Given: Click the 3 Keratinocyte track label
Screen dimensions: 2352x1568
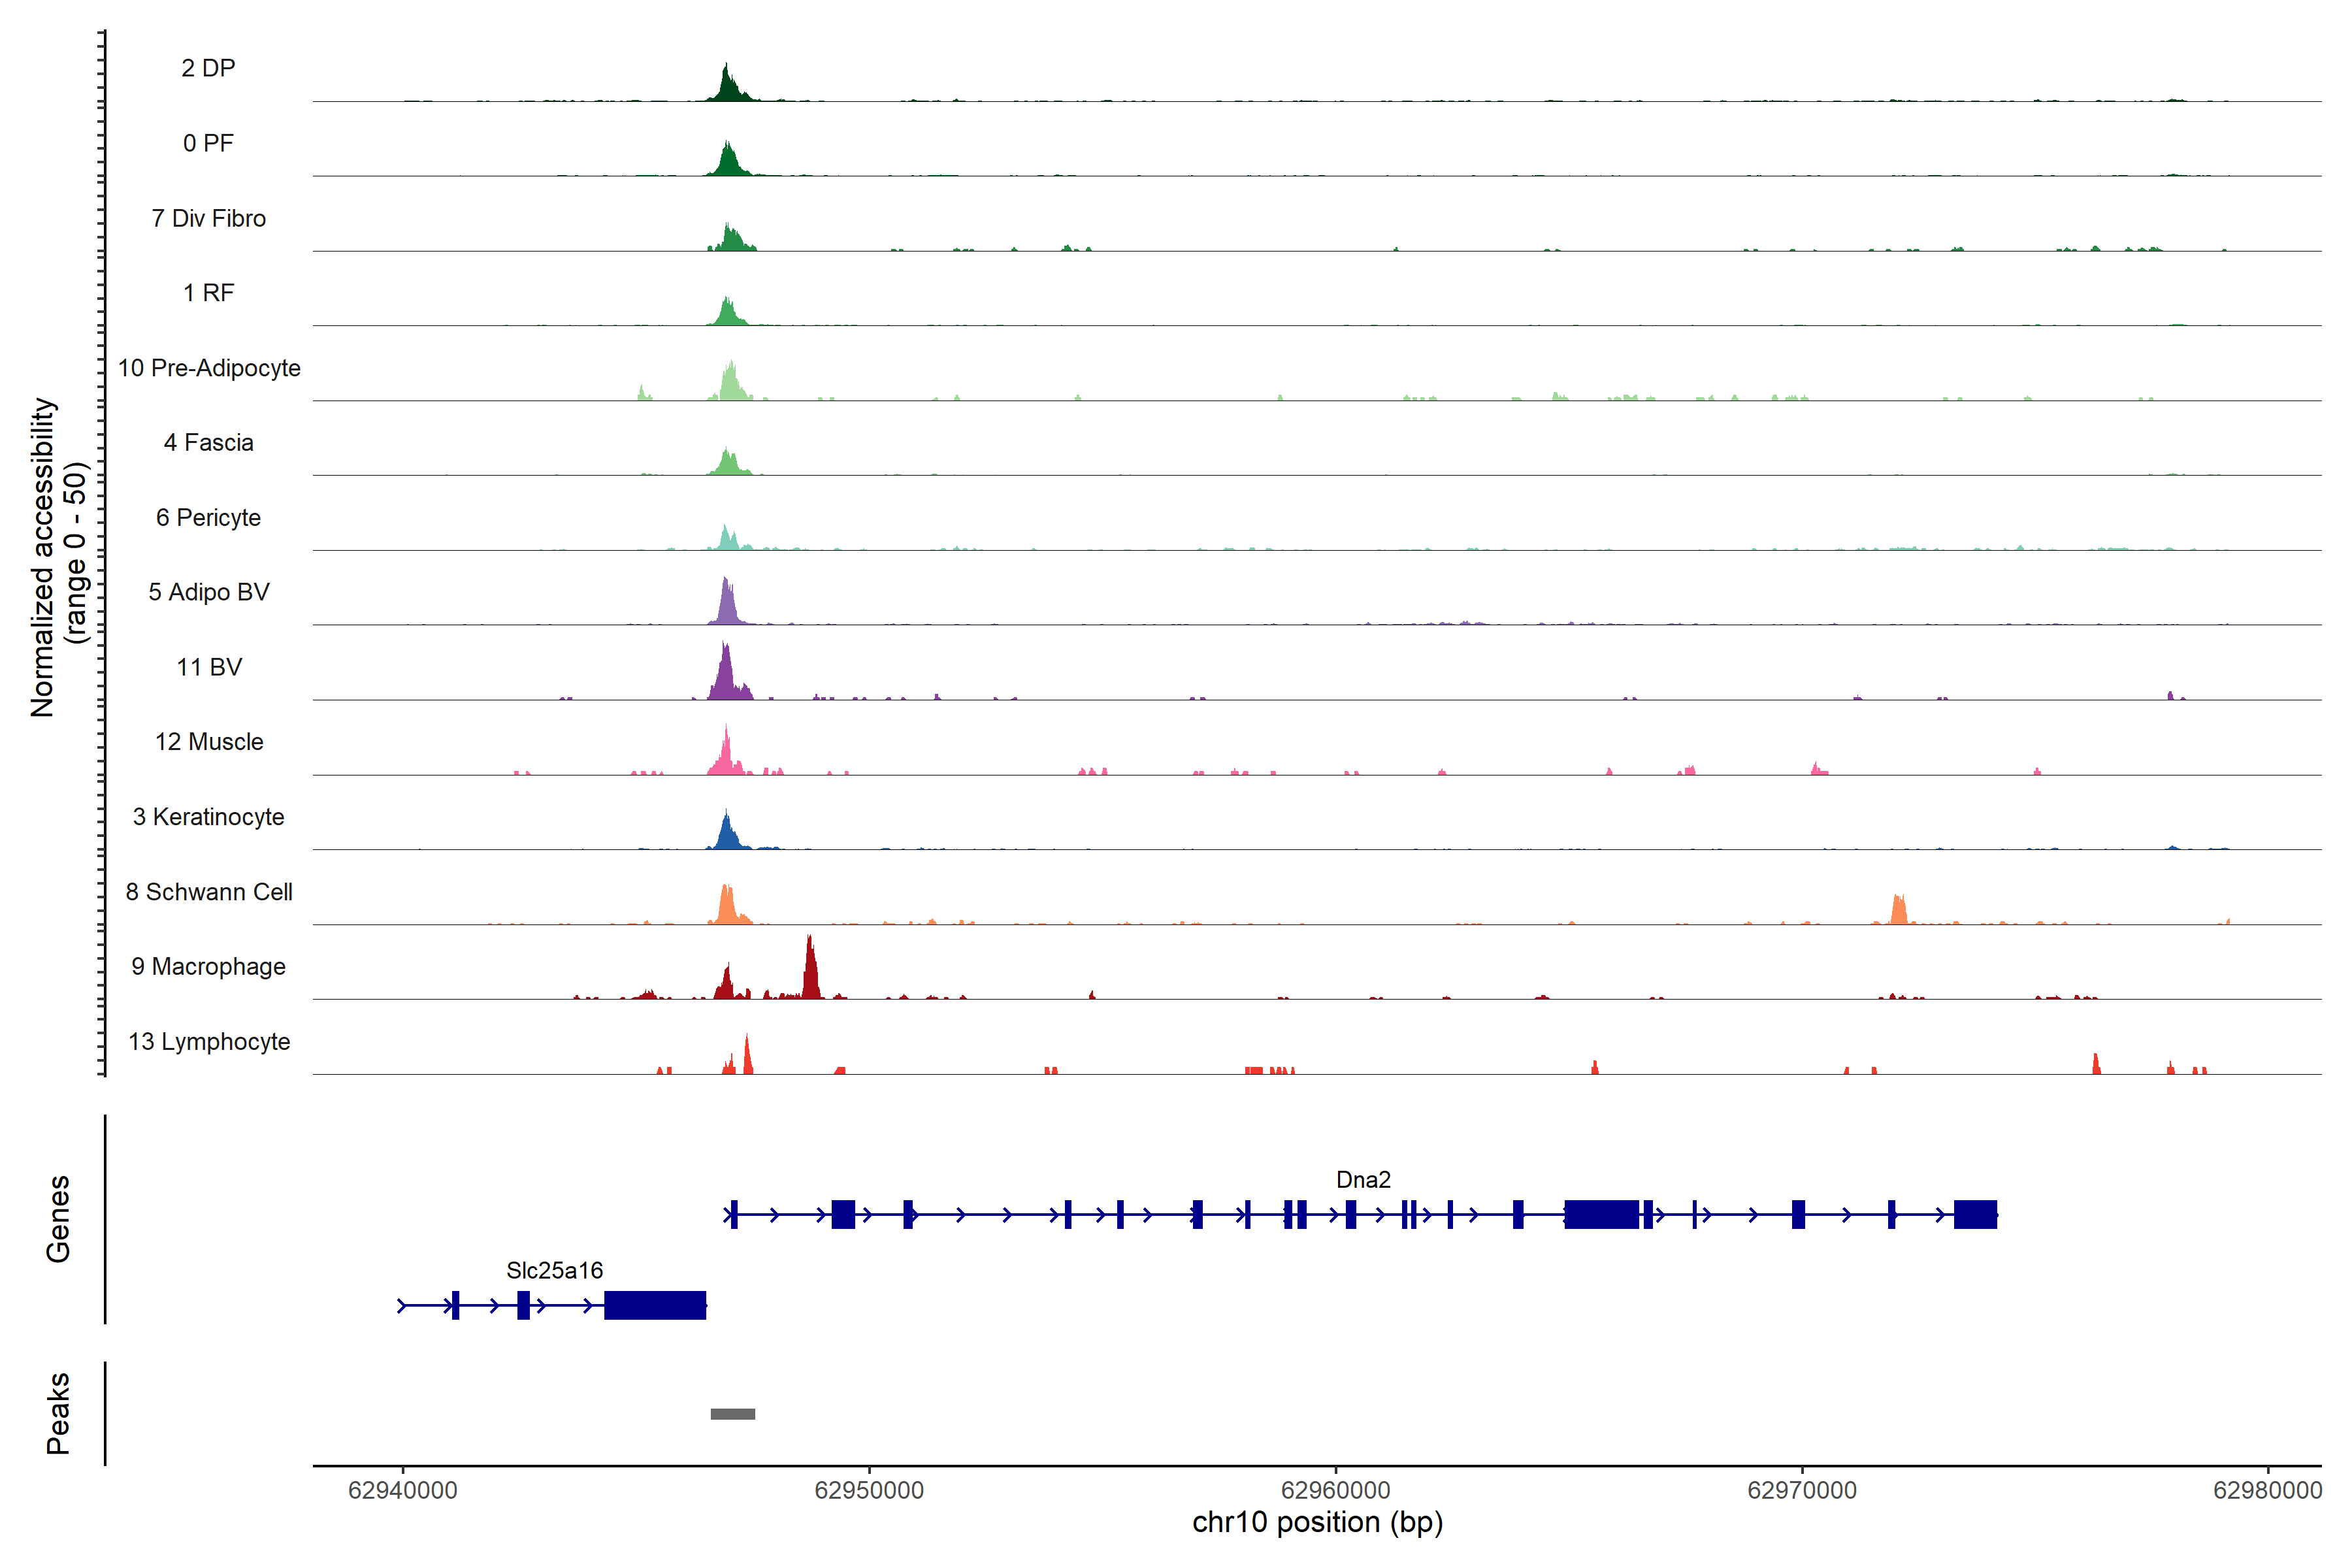Looking at the screenshot, I should pyautogui.click(x=208, y=817).
